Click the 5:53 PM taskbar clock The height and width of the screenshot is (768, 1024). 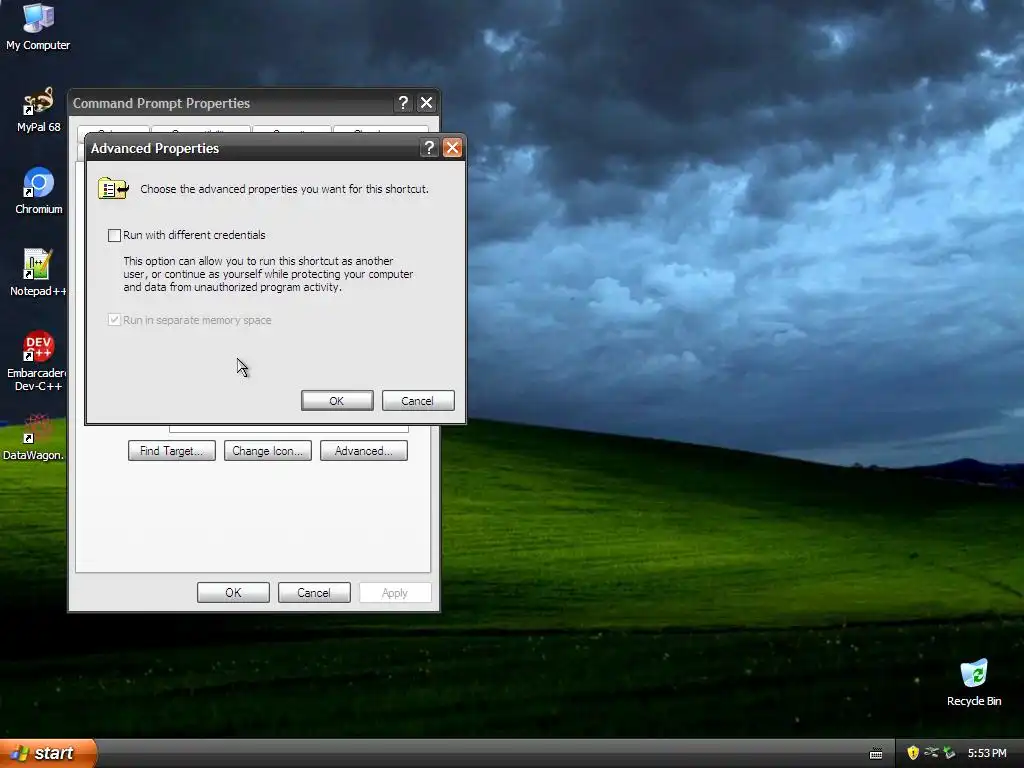coord(987,753)
